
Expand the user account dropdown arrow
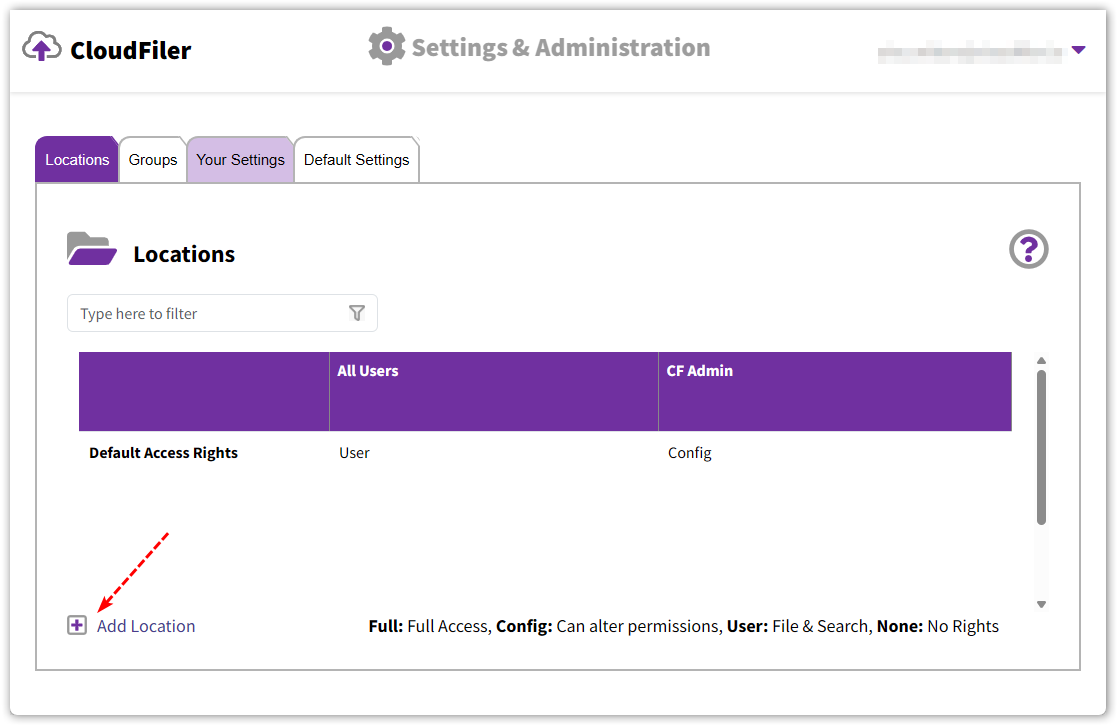[1078, 49]
